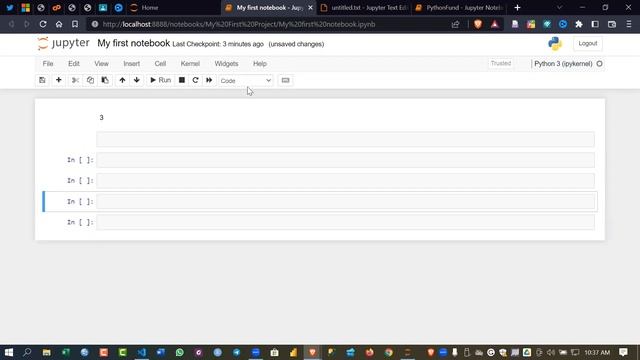
Task: Open Brave Shields lion icon
Action: click(478, 24)
